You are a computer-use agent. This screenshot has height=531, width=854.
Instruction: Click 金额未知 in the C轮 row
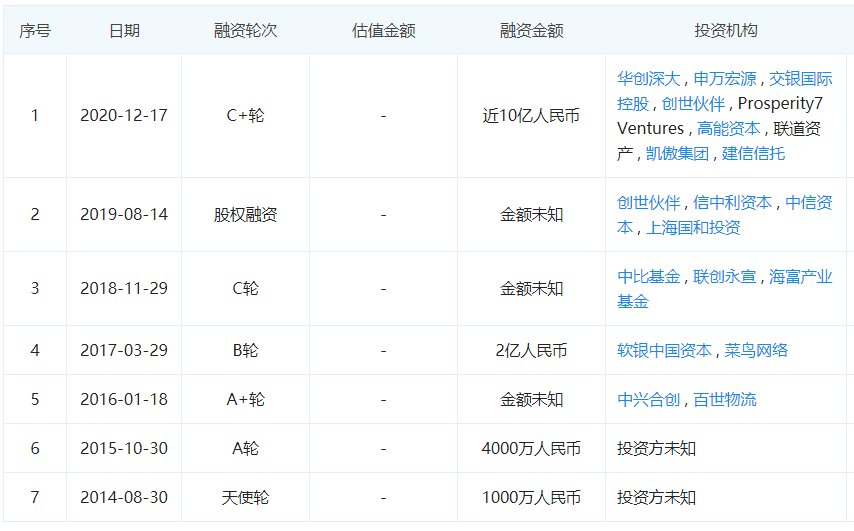[532, 289]
